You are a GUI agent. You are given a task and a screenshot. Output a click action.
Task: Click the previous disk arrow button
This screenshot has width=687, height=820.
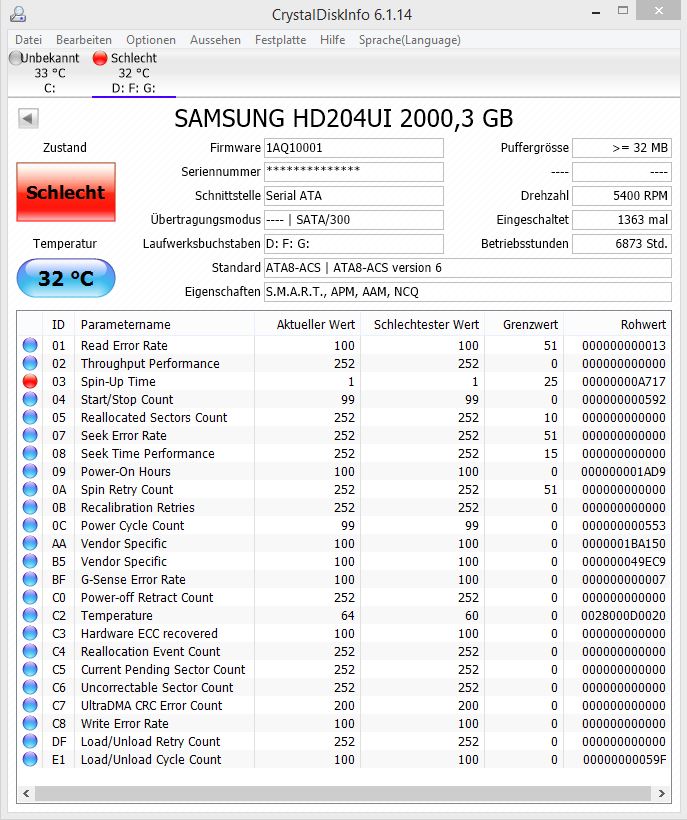pos(28,118)
